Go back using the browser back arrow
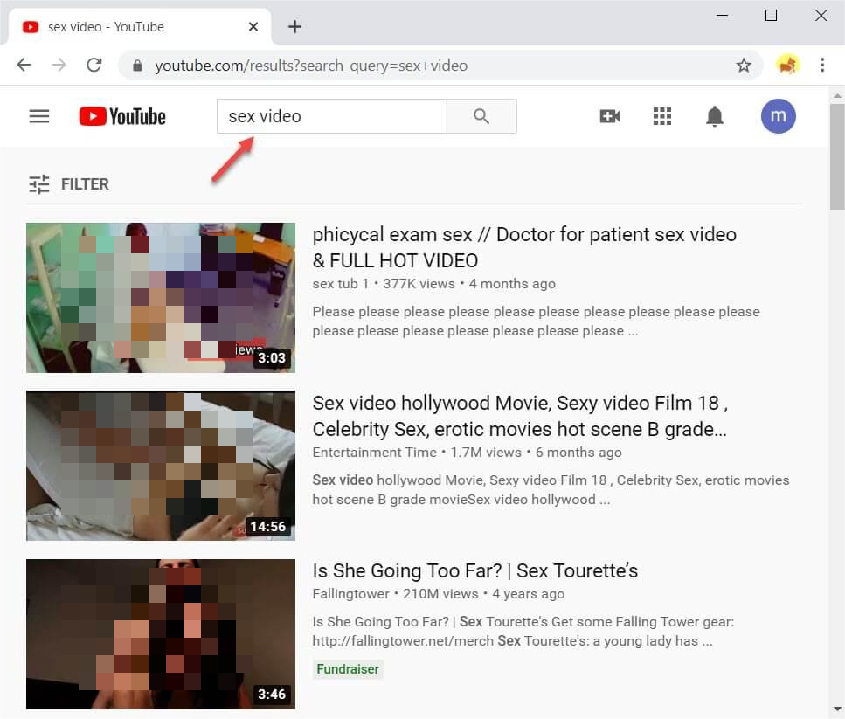Viewport: 845px width, 719px height. point(24,65)
